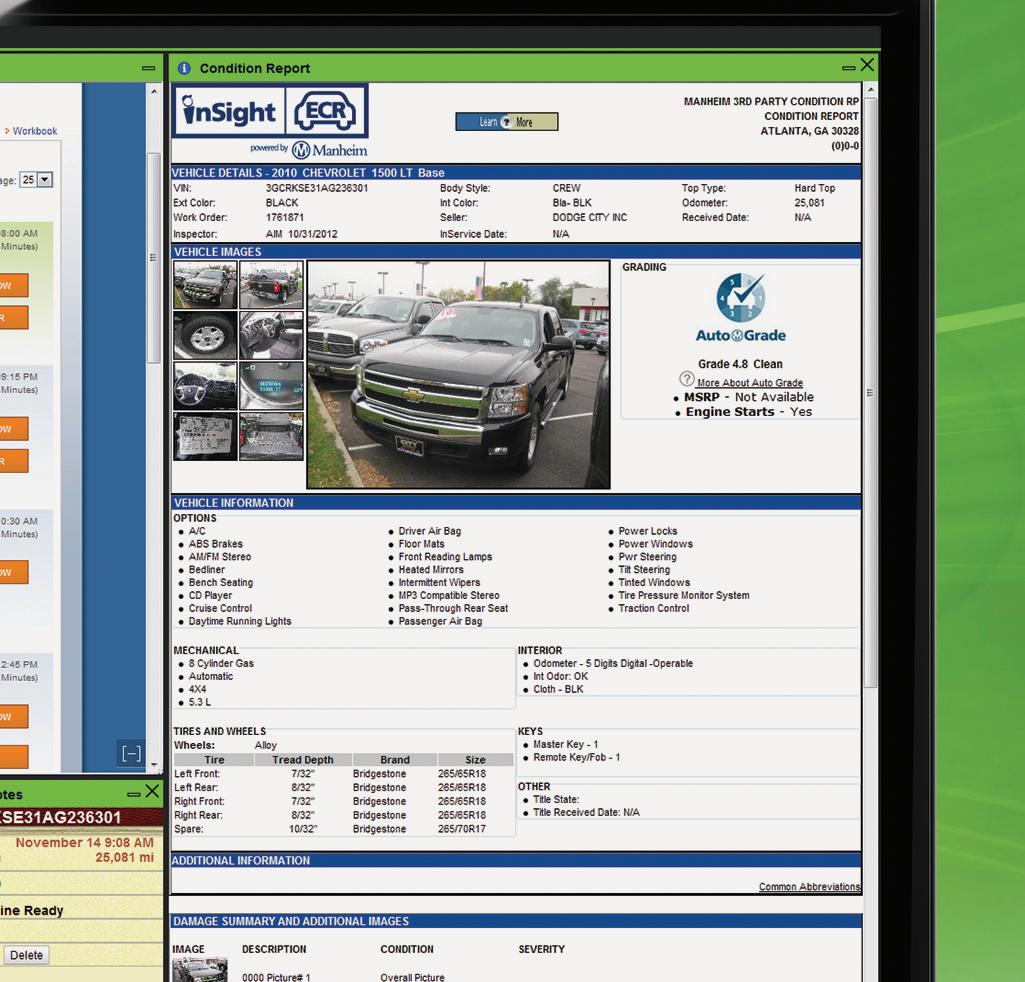Click 0000 Picture# 1 description
1025x982 pixels.
tap(276, 977)
